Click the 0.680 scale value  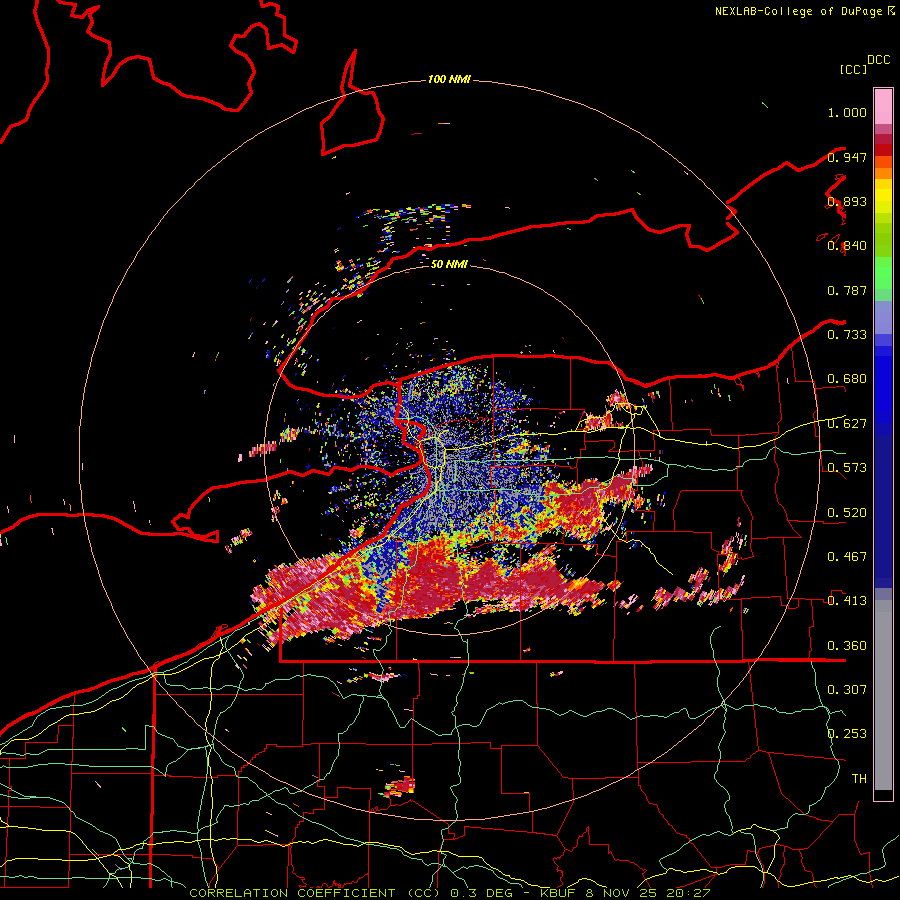847,379
